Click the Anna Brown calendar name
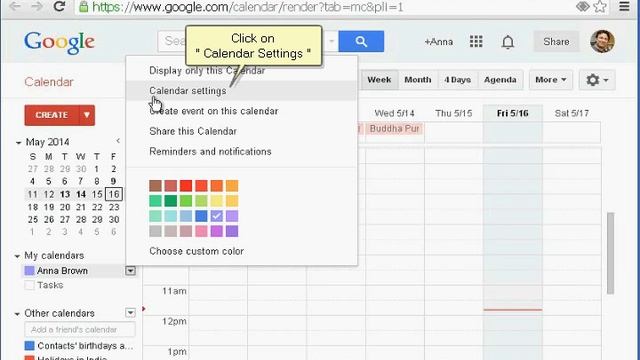The width and height of the screenshot is (640, 360). 62,271
